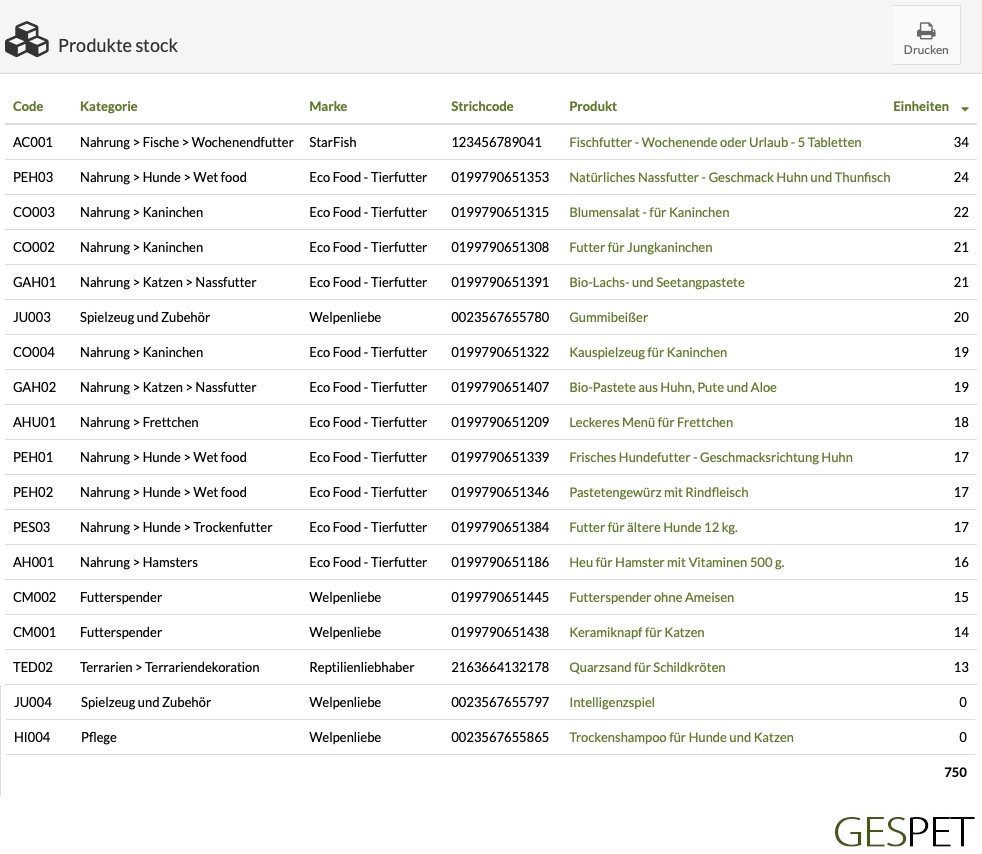This screenshot has width=982, height=854.
Task: Click the Pflege category cell
Action: click(99, 738)
